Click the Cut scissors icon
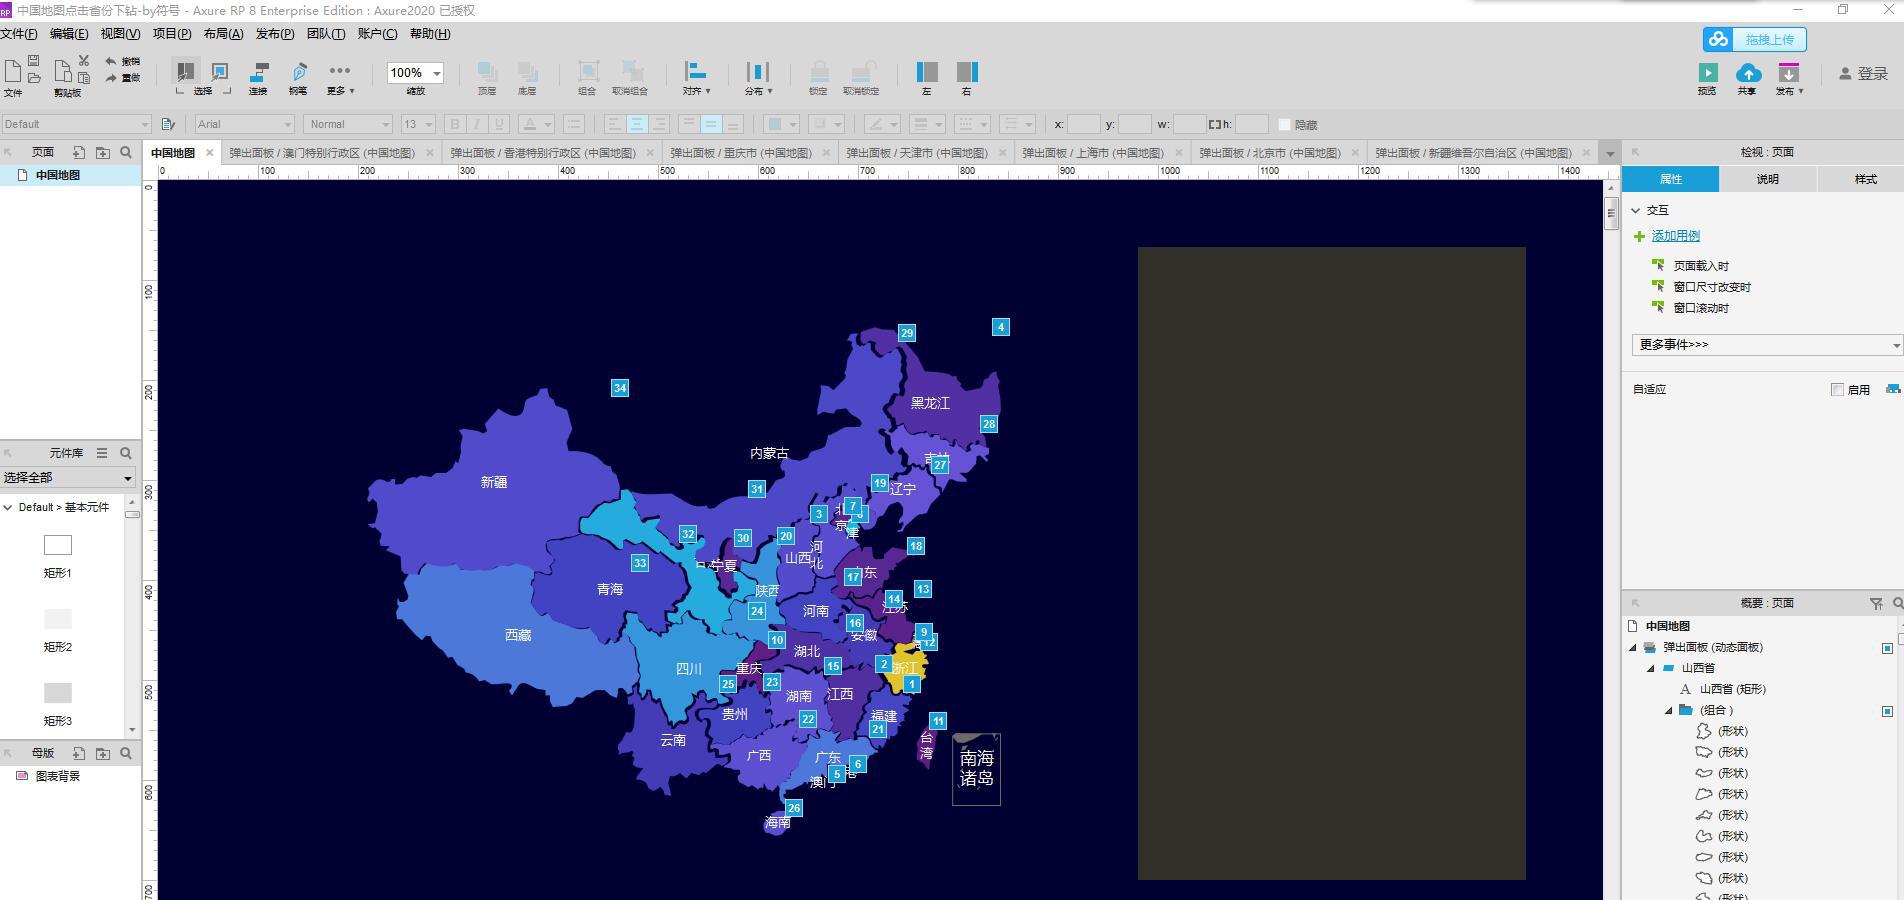Viewport: 1904px width, 900px height. point(84,61)
